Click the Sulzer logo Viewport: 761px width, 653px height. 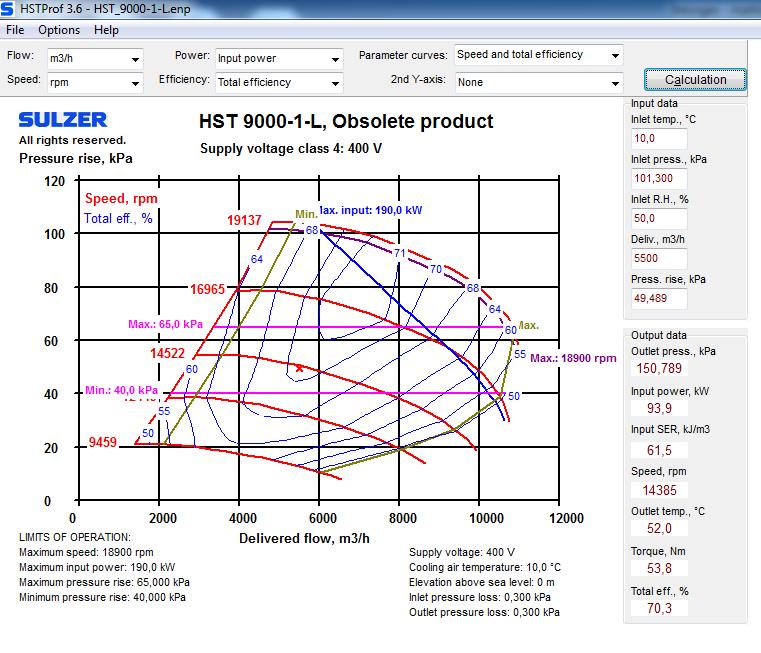63,120
